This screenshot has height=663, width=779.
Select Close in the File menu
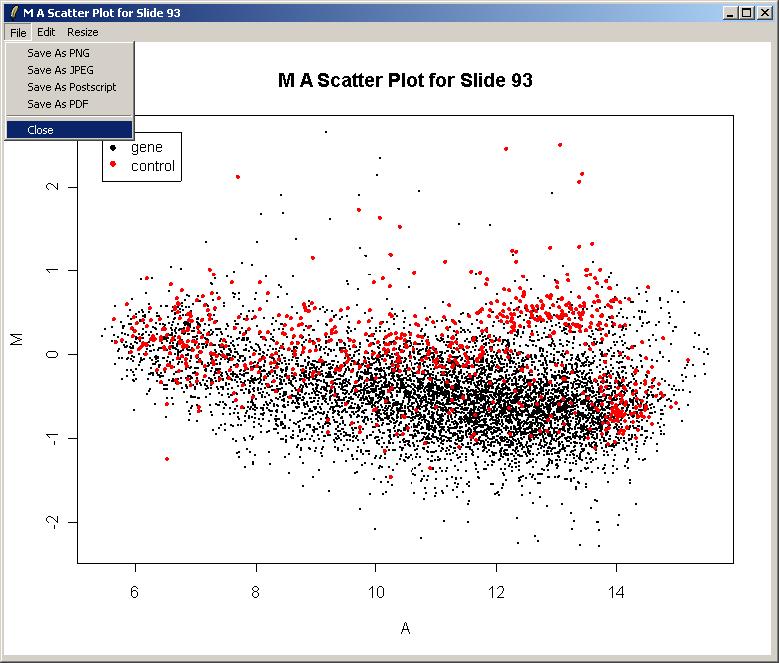pyautogui.click(x=41, y=130)
